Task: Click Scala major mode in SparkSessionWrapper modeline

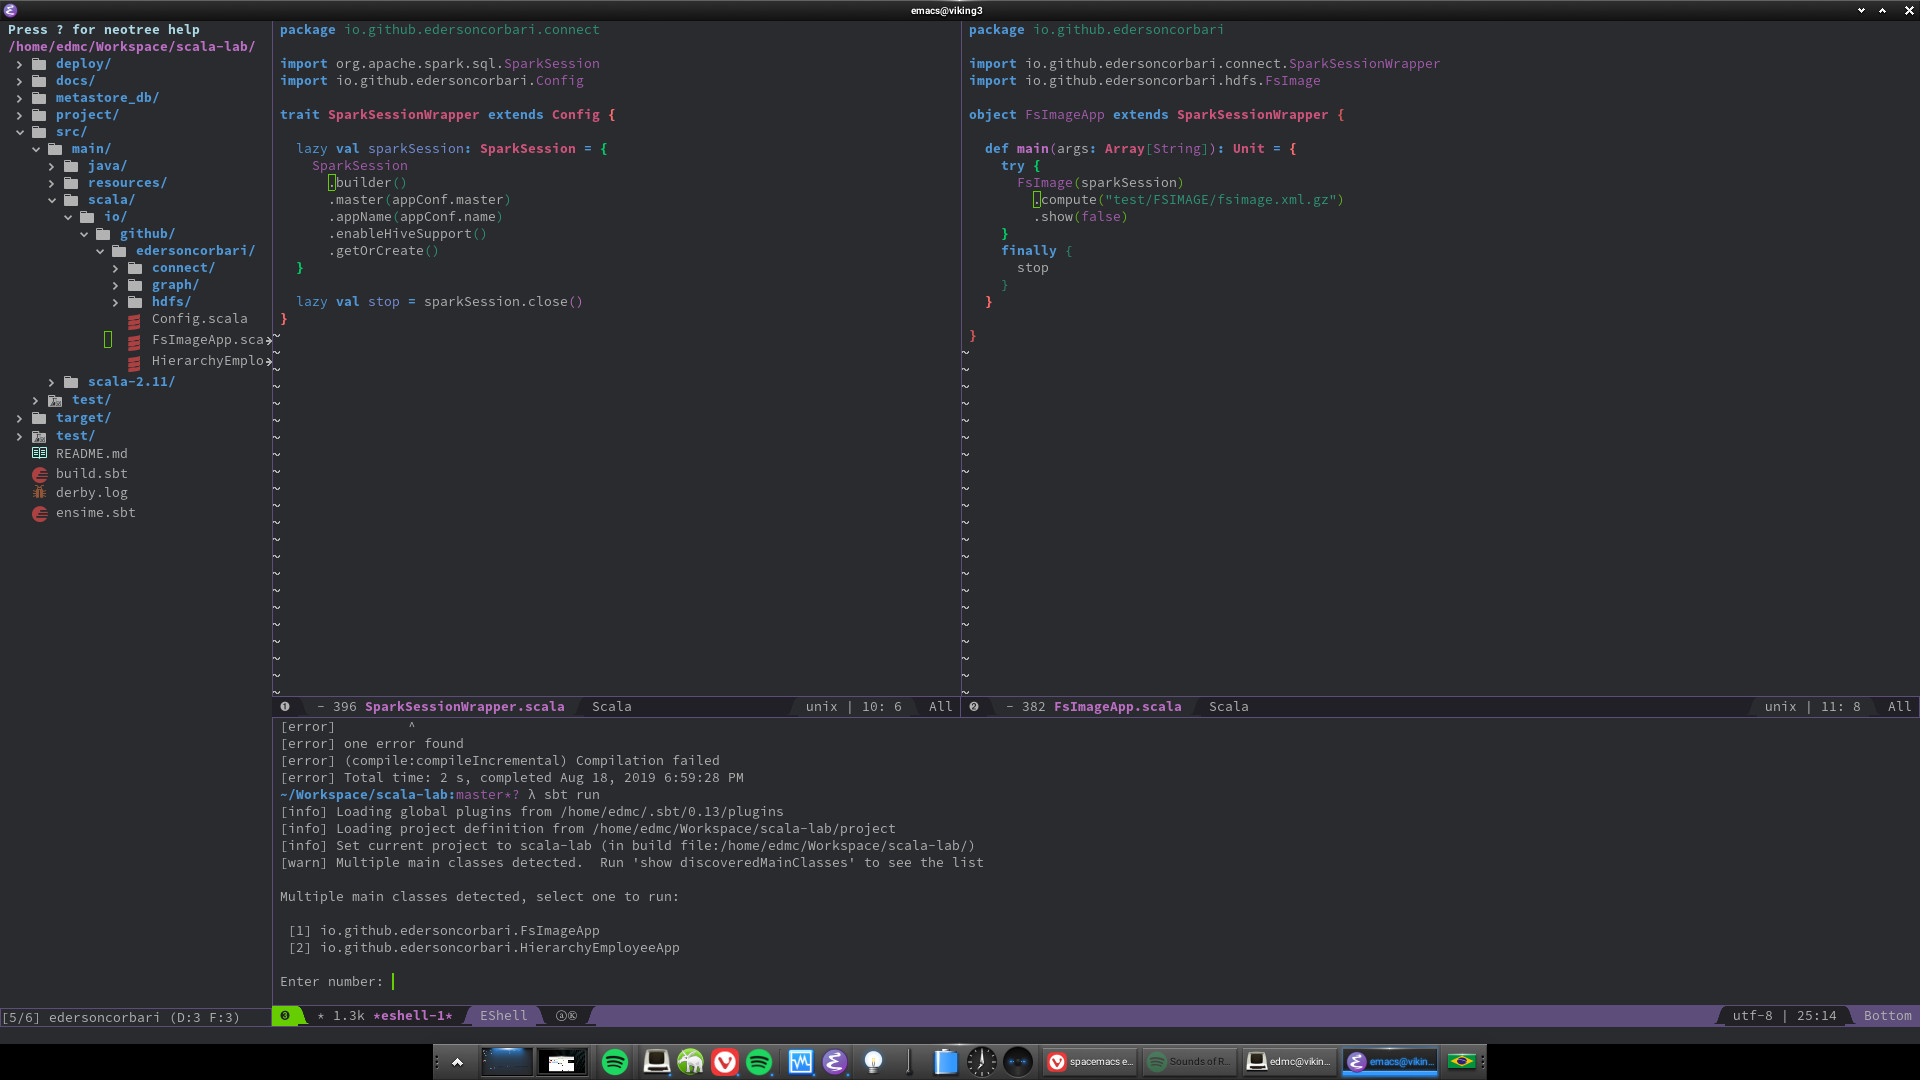Action: (x=611, y=707)
